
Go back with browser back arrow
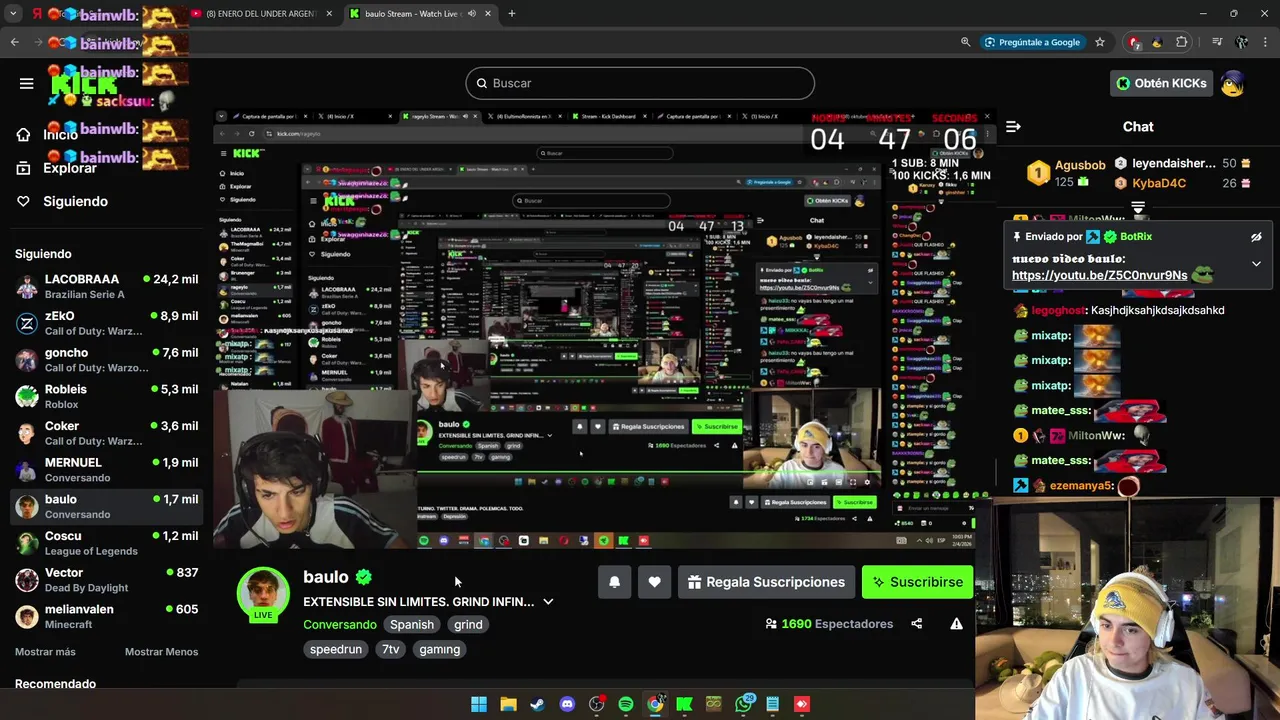15,42
